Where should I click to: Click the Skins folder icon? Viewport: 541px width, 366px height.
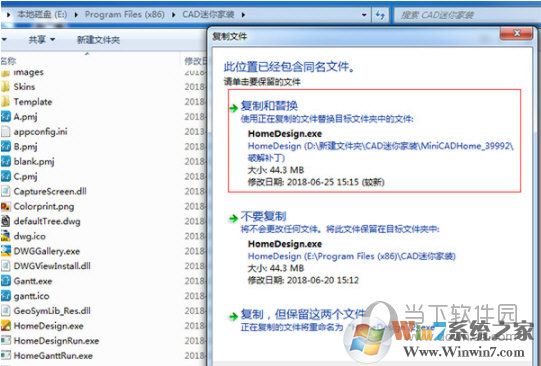tap(5, 87)
